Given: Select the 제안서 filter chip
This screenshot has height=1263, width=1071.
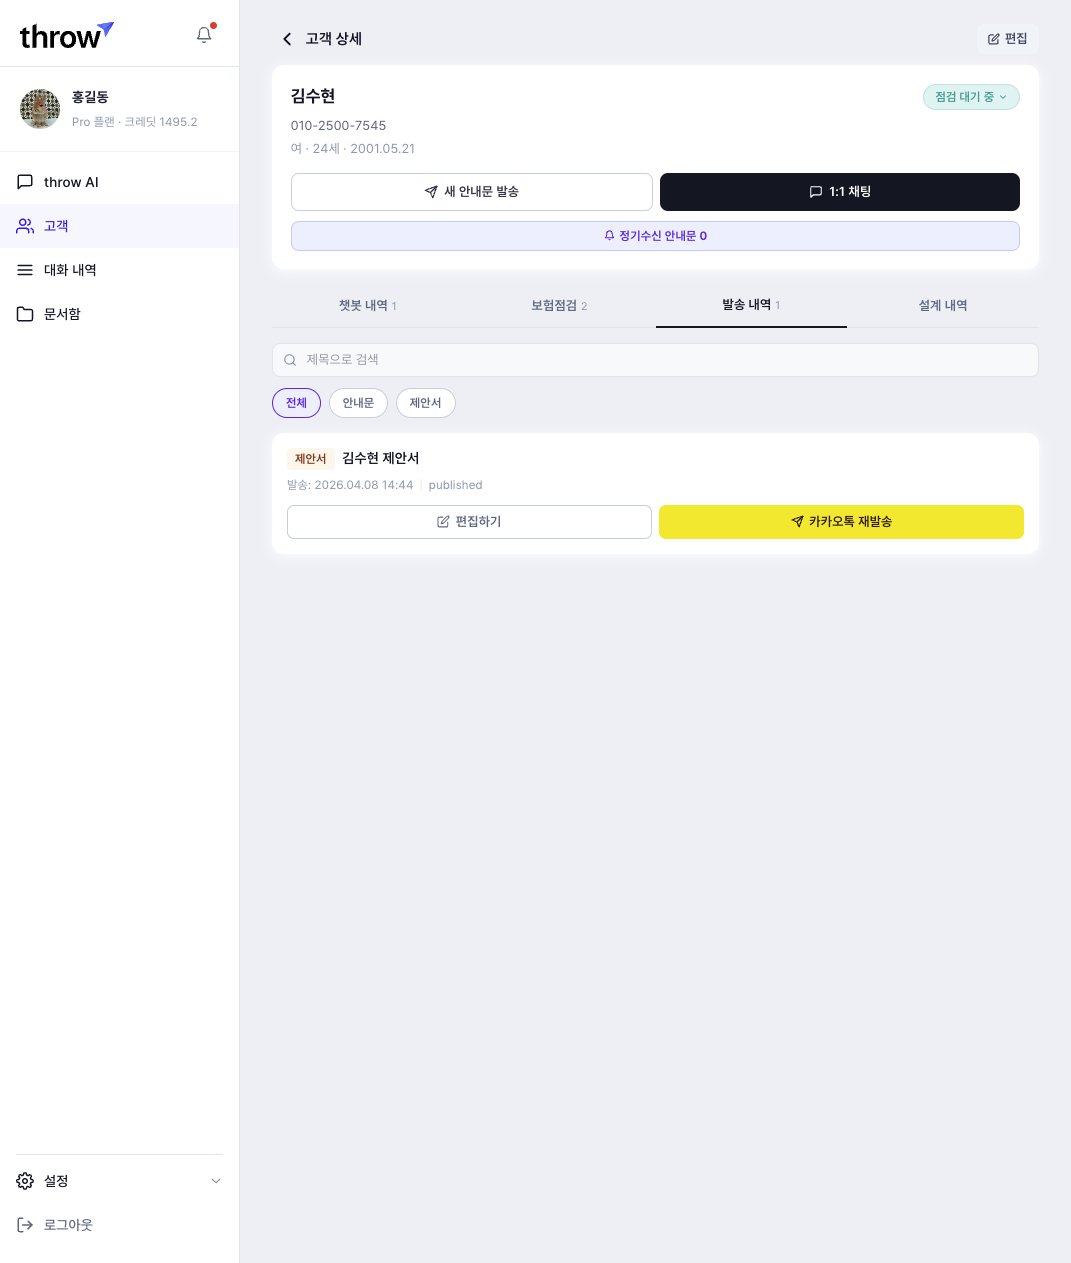Looking at the screenshot, I should point(425,403).
